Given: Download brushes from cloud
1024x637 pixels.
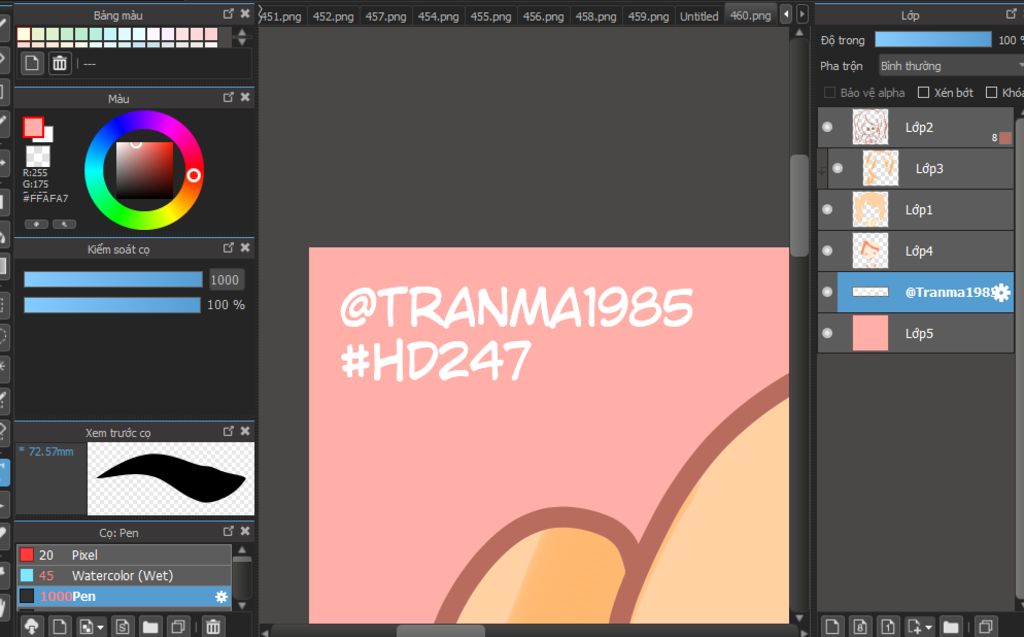Looking at the screenshot, I should 31,627.
